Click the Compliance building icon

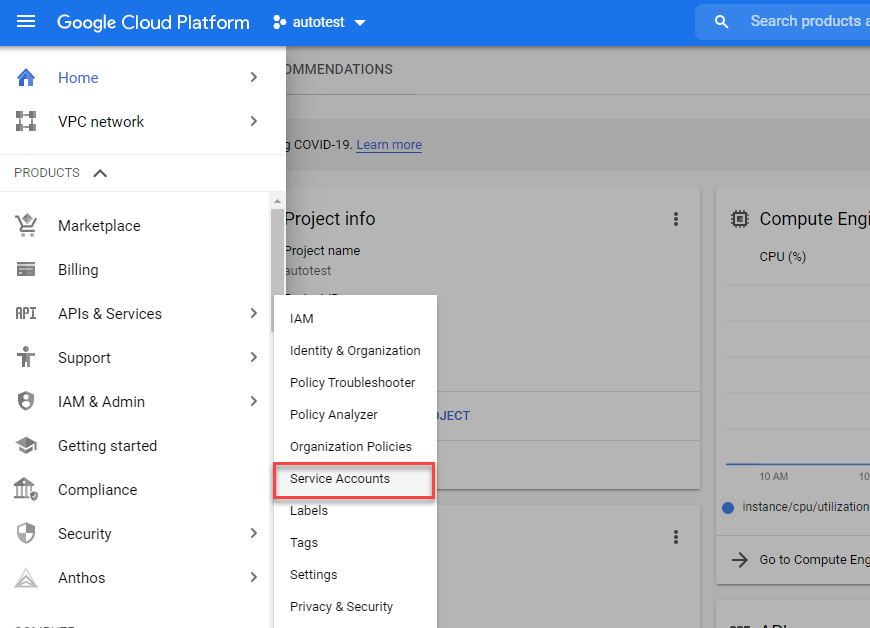(x=26, y=489)
